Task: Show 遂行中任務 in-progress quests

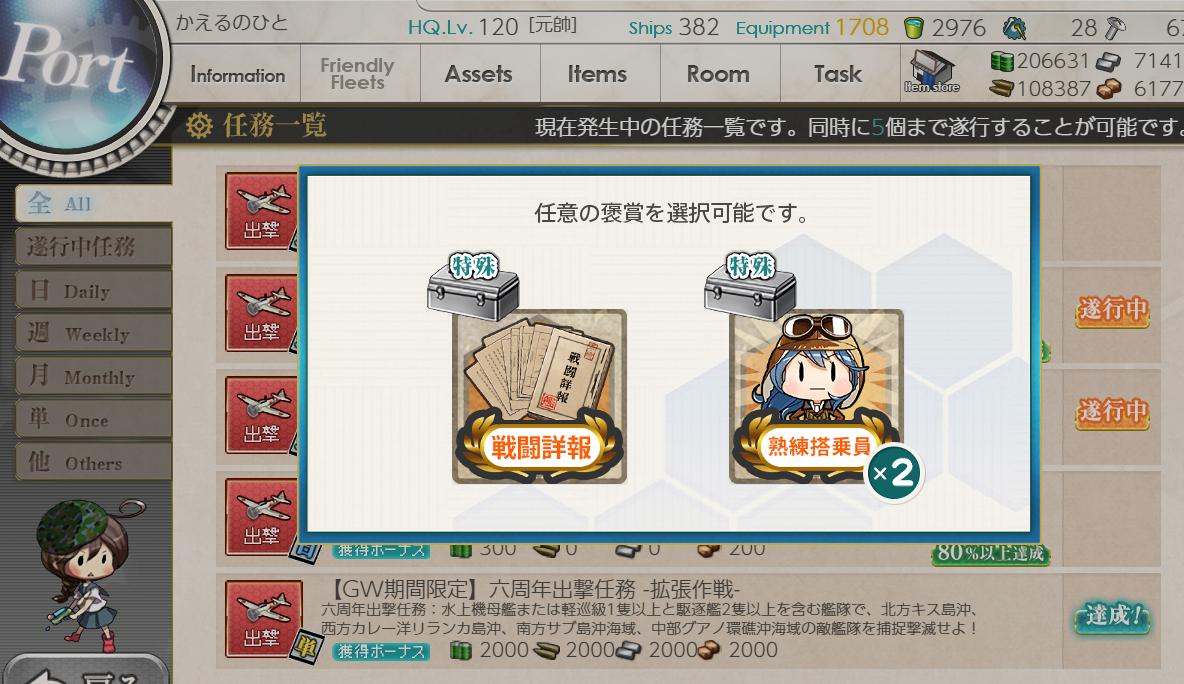Action: coord(94,246)
